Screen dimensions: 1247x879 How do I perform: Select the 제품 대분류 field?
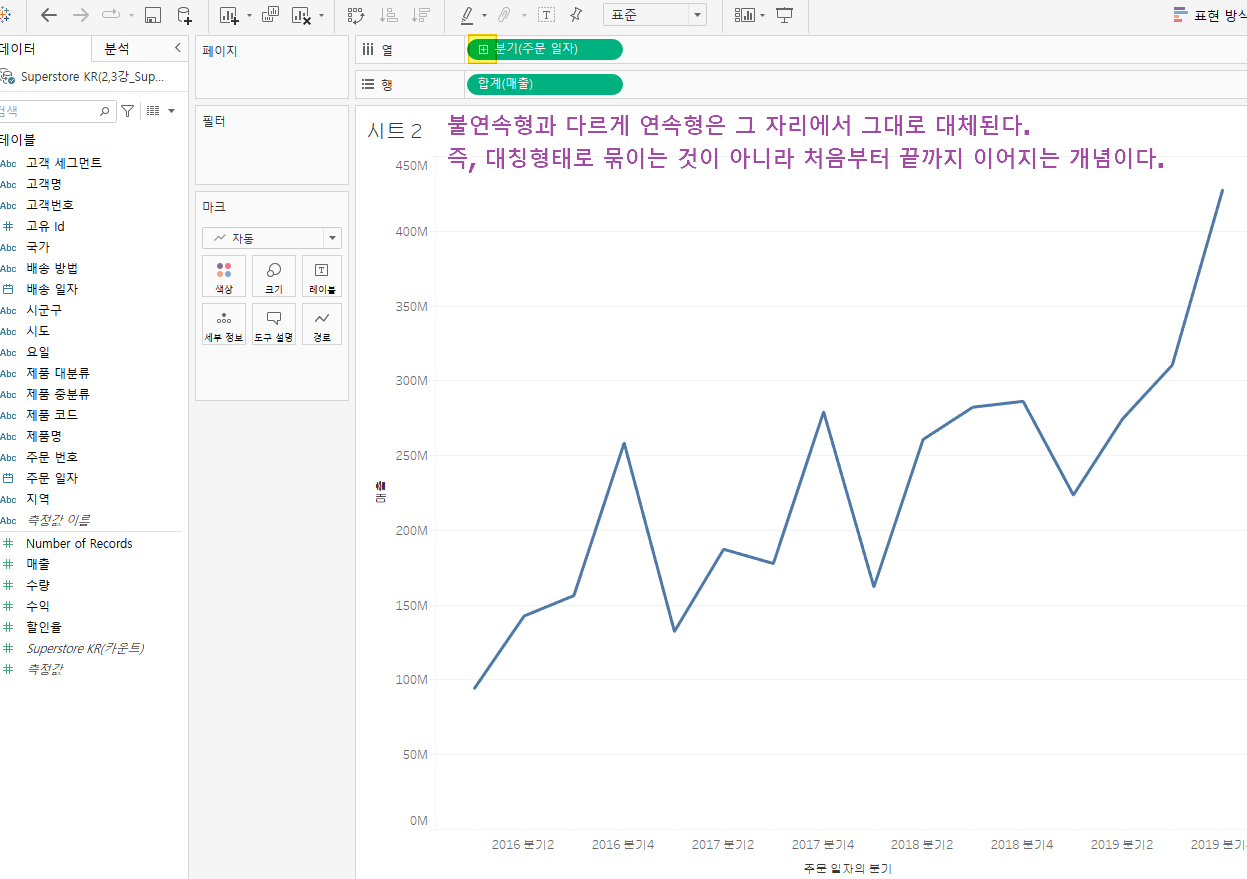pyautogui.click(x=58, y=373)
